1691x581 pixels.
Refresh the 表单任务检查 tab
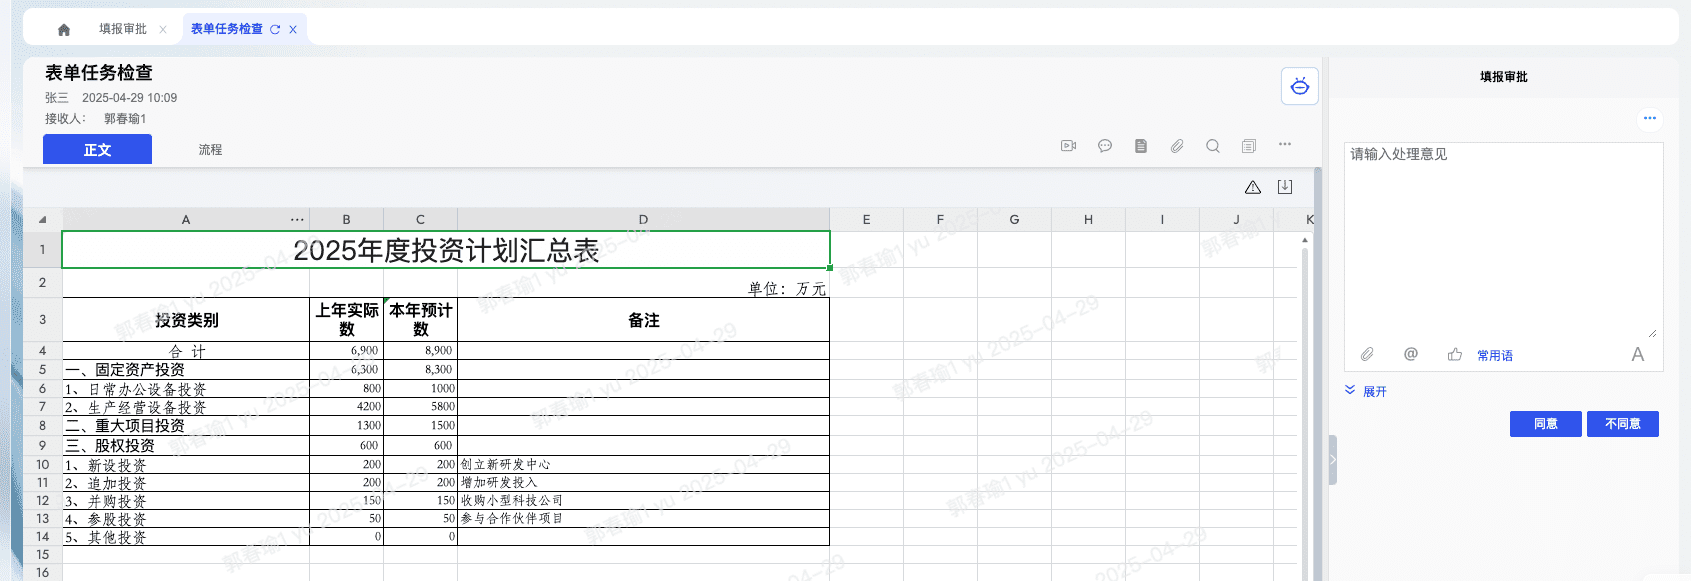pos(275,30)
